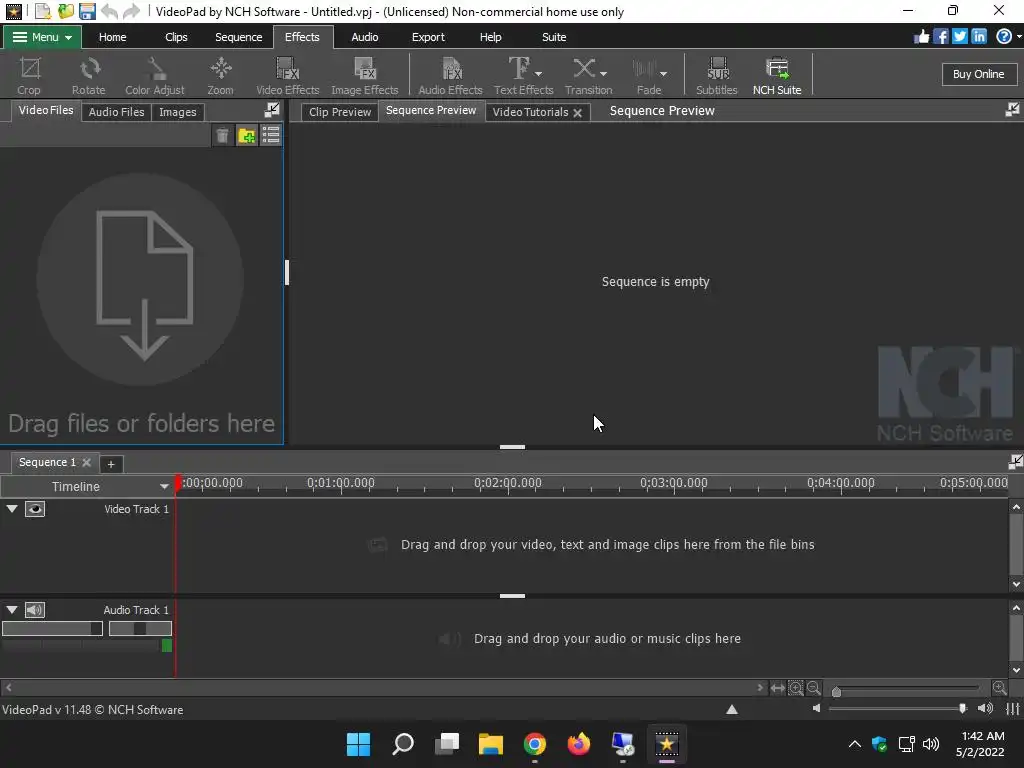1024x768 pixels.
Task: Share on Twitter icon
Action: click(x=959, y=37)
